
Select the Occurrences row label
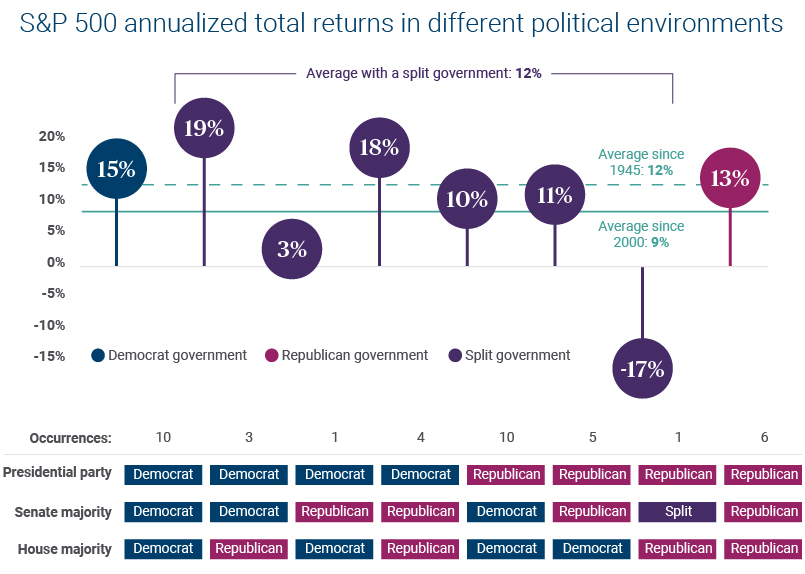70,437
